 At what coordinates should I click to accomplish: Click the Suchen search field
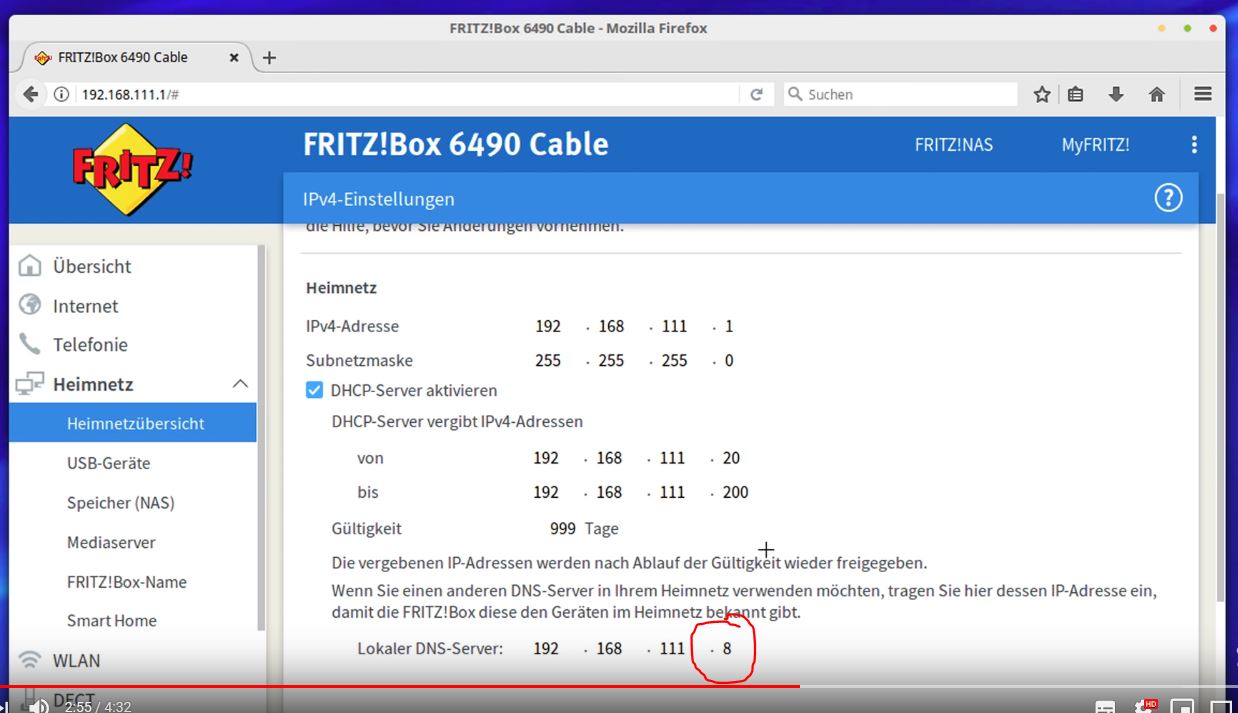pos(900,94)
